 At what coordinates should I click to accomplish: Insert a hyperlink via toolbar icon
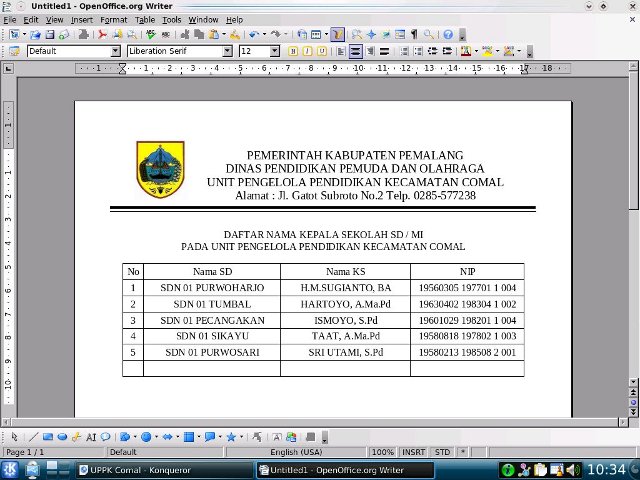tap(302, 35)
